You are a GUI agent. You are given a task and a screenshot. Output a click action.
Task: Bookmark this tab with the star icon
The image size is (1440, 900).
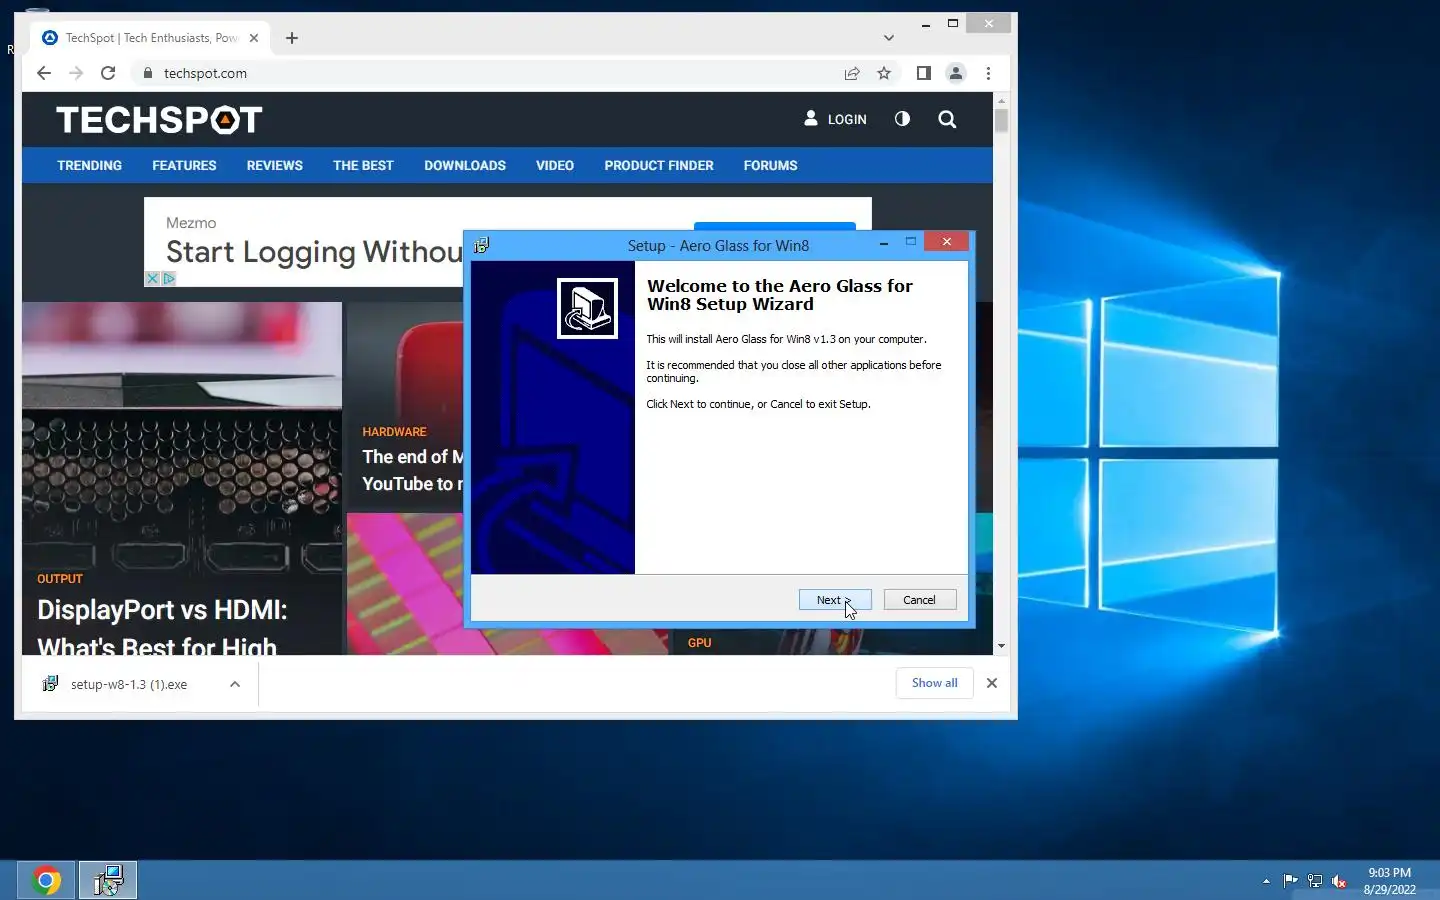click(x=884, y=73)
